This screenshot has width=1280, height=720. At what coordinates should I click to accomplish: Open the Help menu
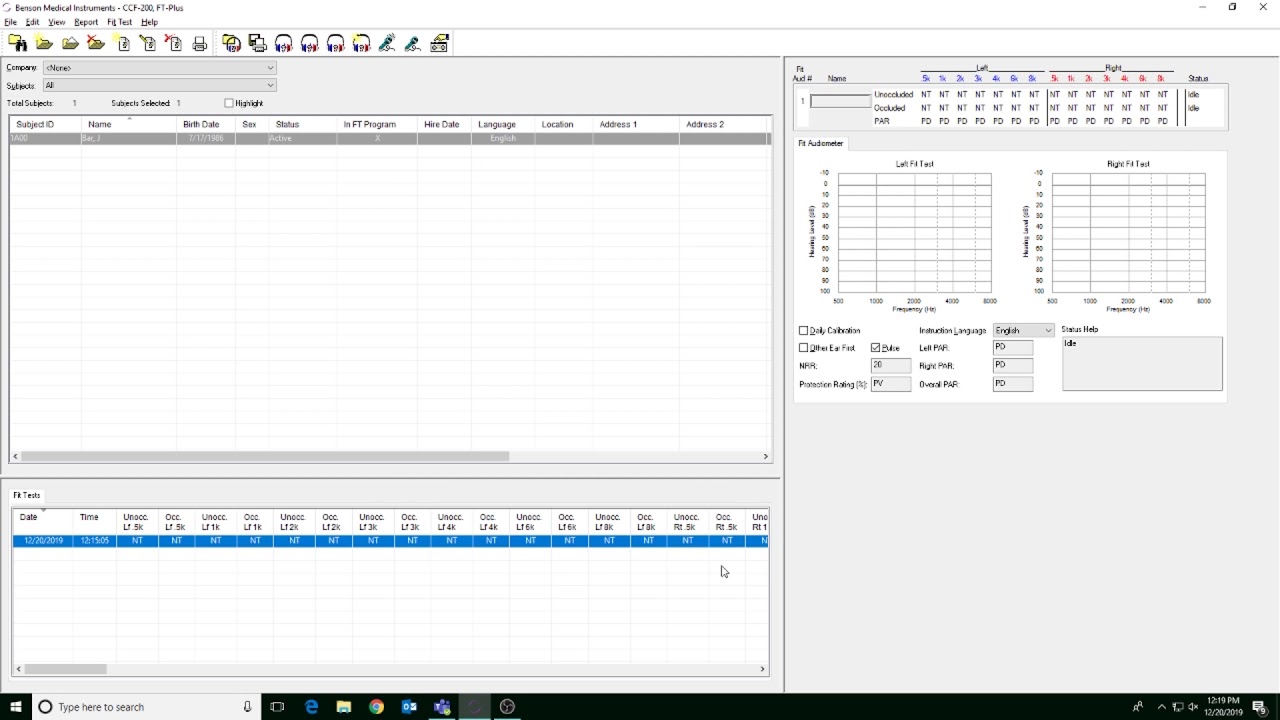tap(149, 22)
